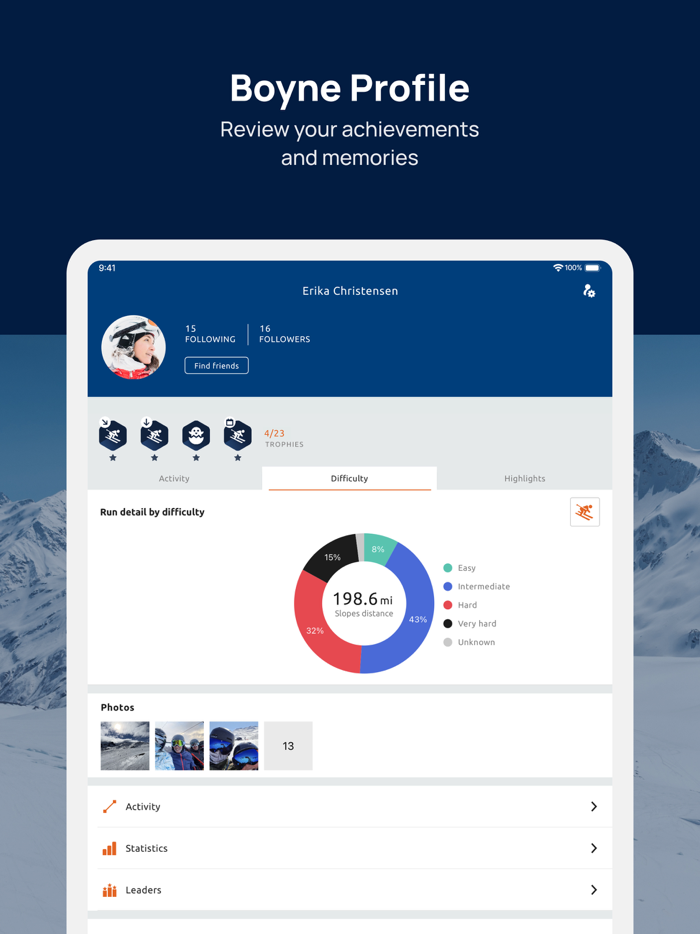The height and width of the screenshot is (934, 700).
Task: Open the Leaders list row
Action: click(x=350, y=890)
